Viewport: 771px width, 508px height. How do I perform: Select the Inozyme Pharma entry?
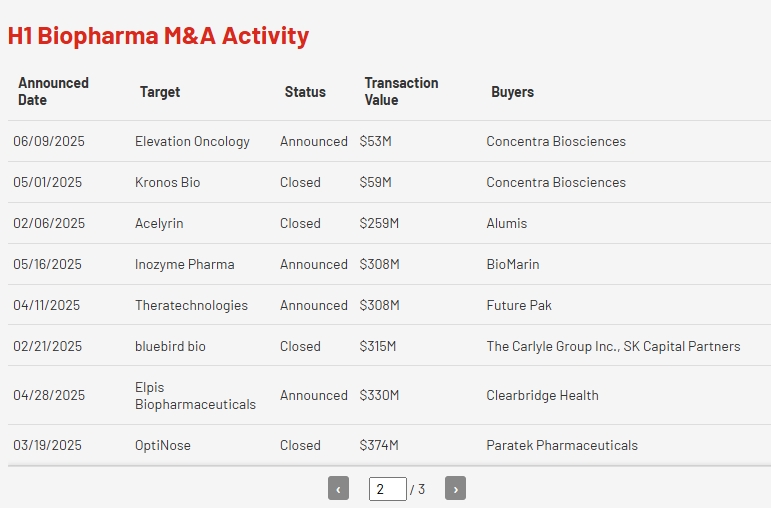coord(184,264)
